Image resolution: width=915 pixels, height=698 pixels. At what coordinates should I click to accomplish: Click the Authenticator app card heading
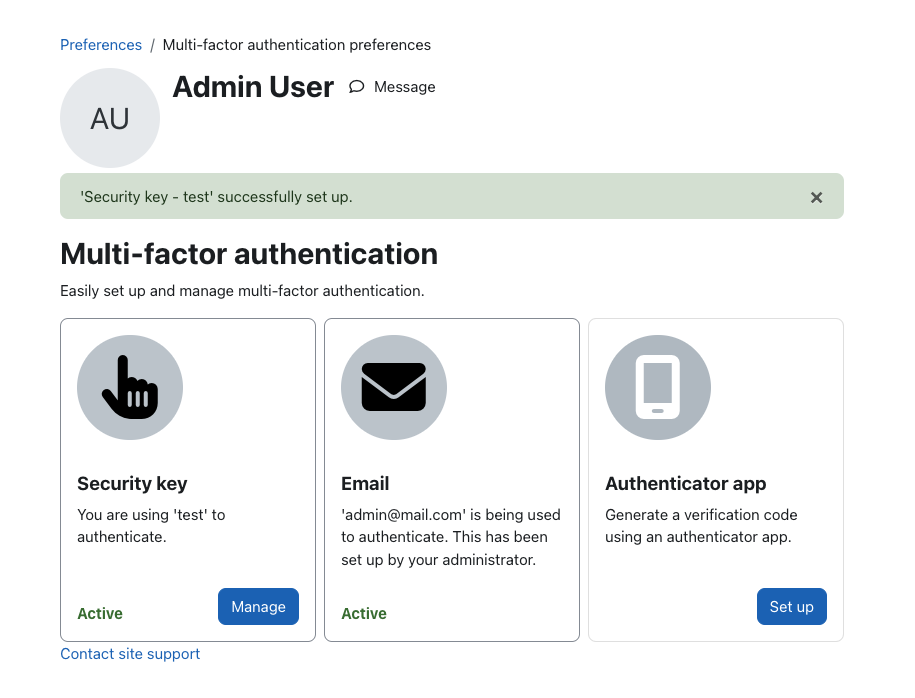(685, 483)
